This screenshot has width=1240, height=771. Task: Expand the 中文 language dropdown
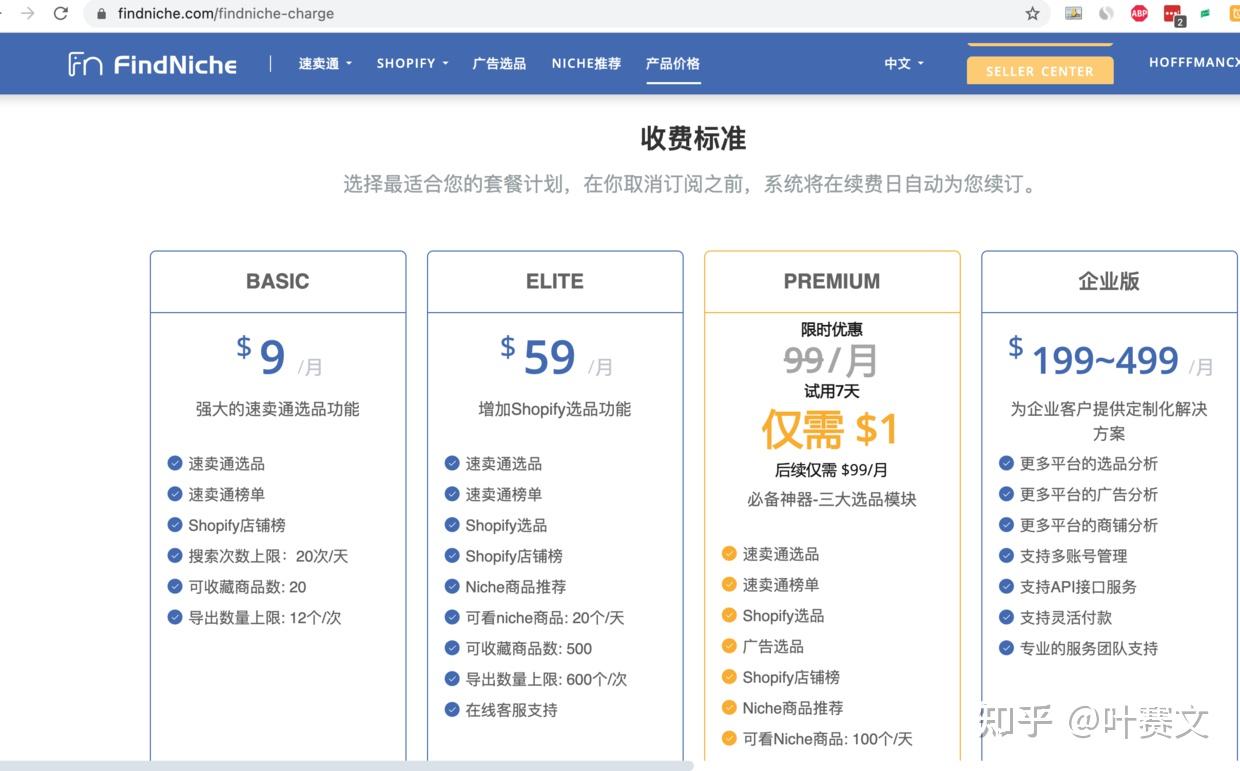[902, 63]
